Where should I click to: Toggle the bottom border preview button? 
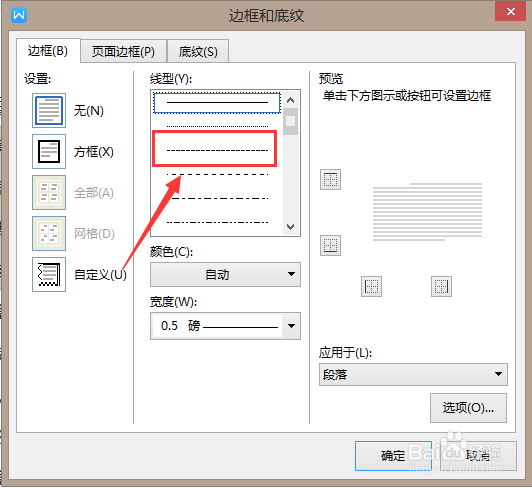click(x=330, y=245)
